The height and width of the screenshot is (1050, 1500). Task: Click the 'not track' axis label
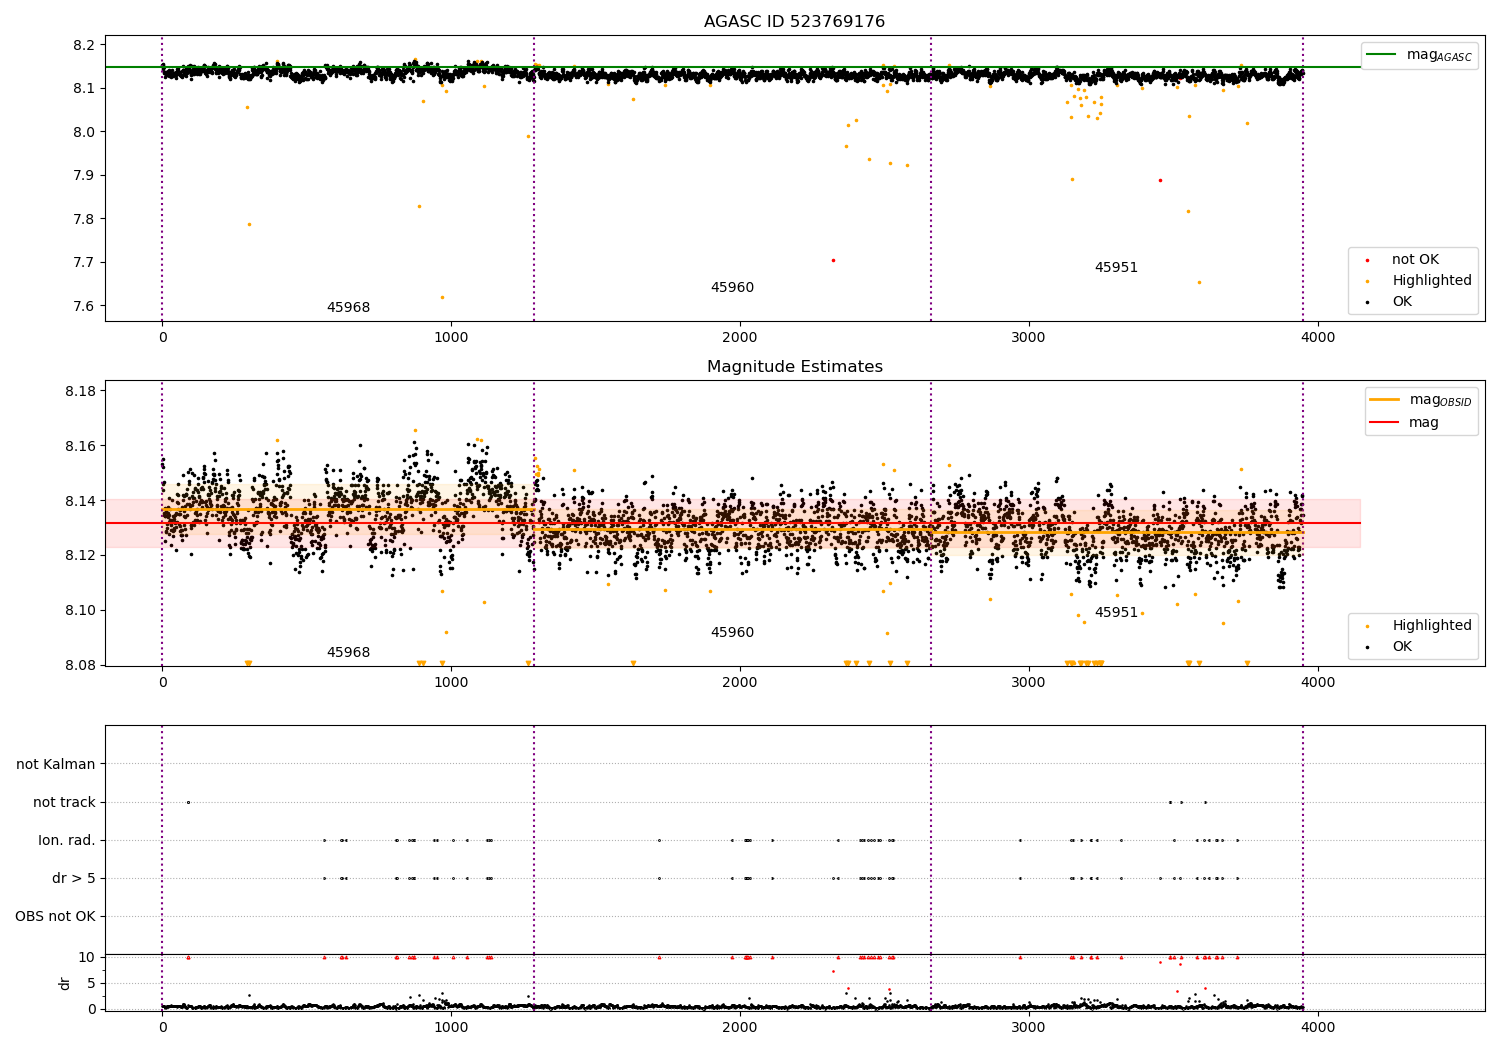[64, 802]
